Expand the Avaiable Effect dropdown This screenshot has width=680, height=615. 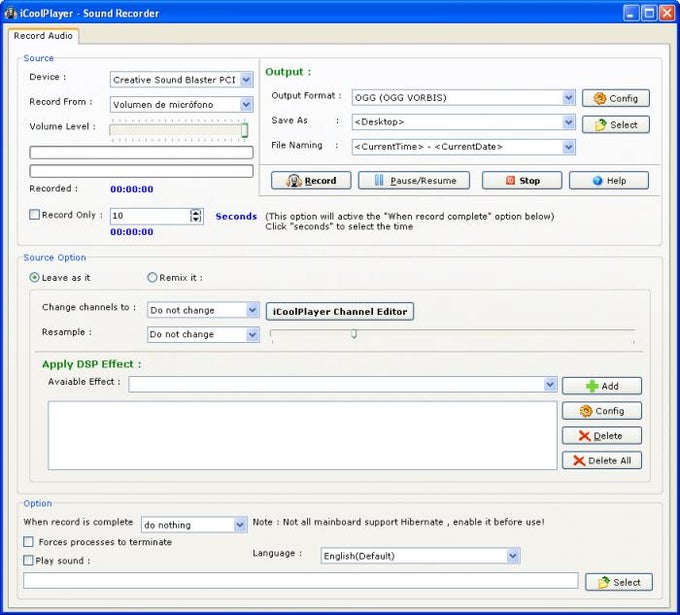[550, 384]
